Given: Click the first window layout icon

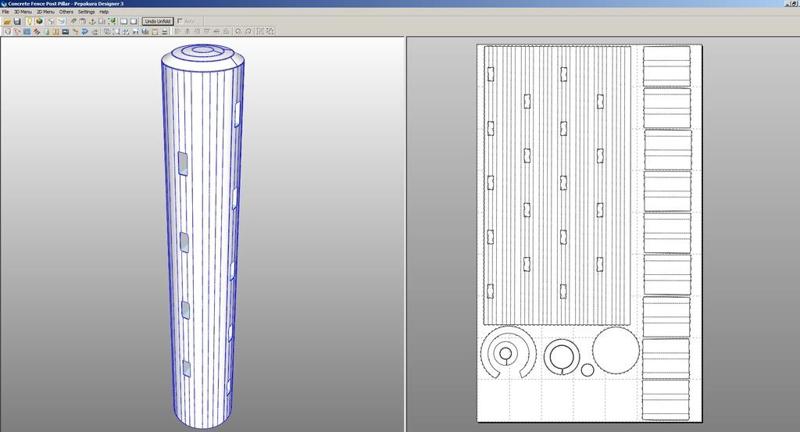Looking at the screenshot, I should [123, 21].
